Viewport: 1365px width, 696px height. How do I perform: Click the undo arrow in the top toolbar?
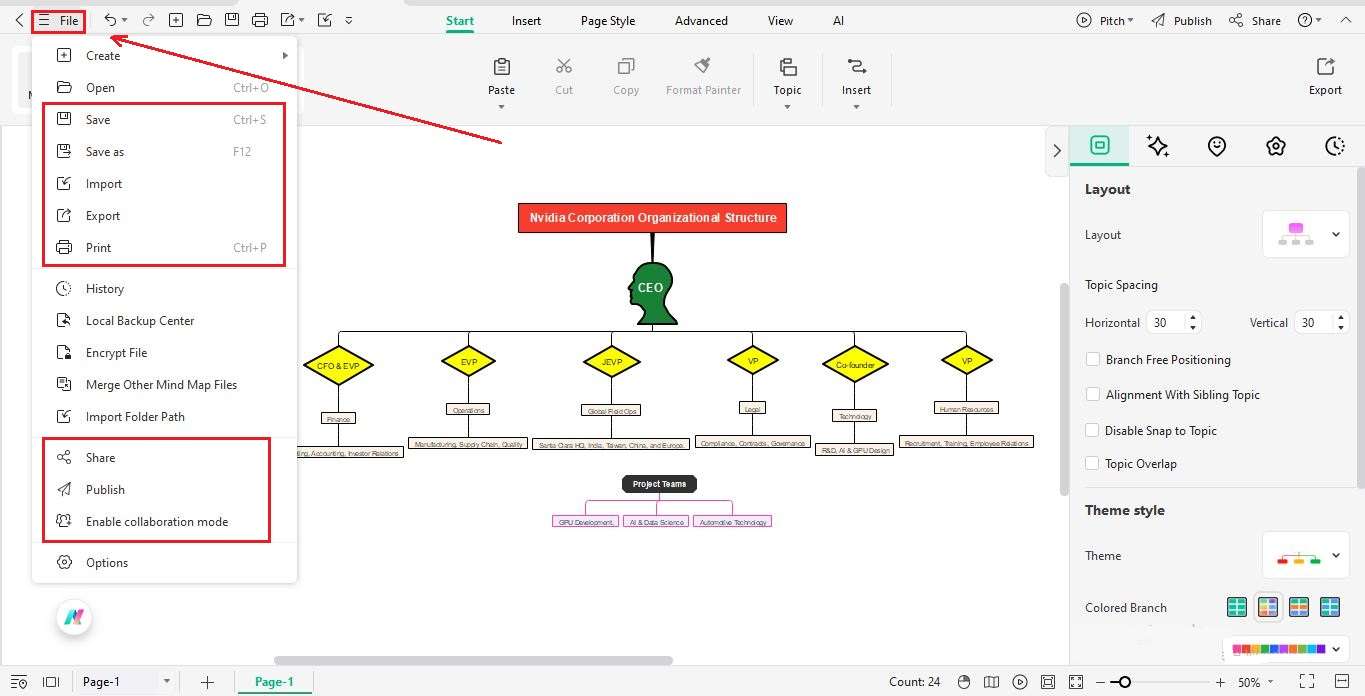point(111,20)
